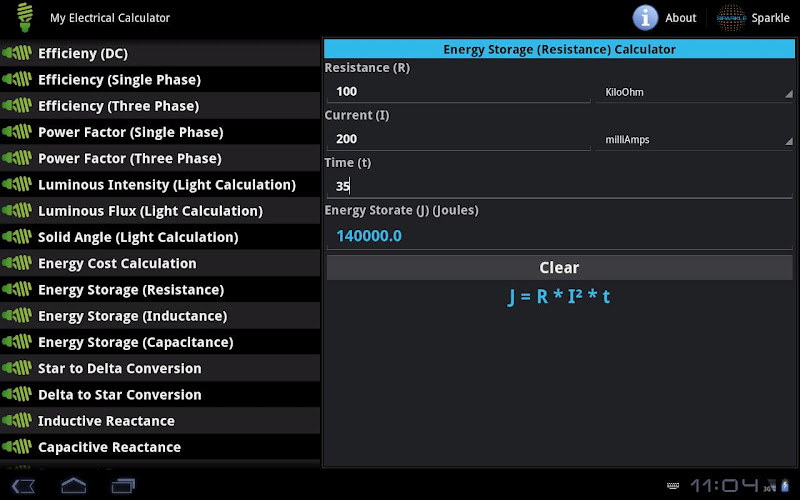The height and width of the screenshot is (500, 800).
Task: Tap the bulb icon beside Efficiency (Single Phase)
Action: (17, 79)
